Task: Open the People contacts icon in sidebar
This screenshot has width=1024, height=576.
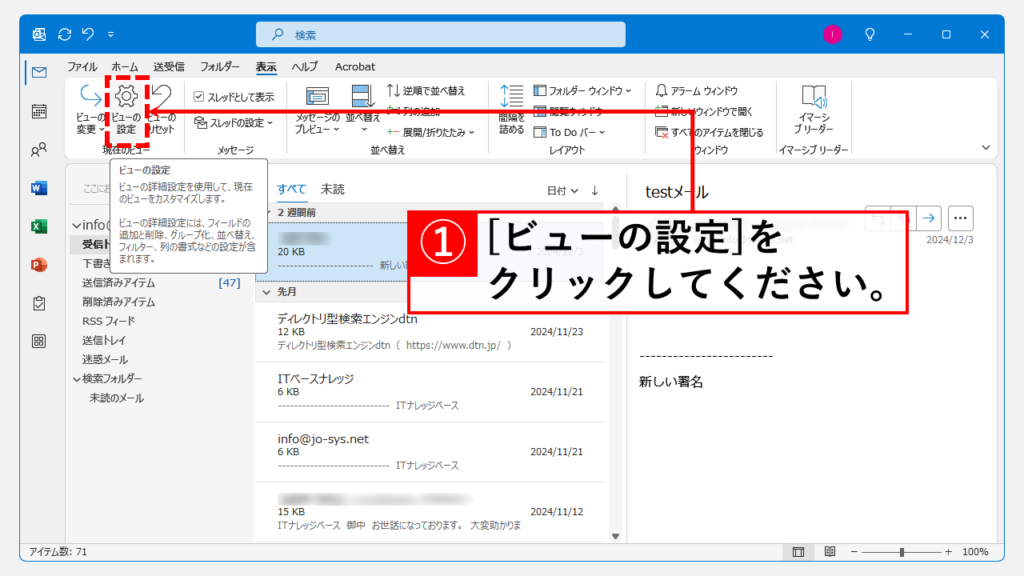Action: click(x=39, y=150)
